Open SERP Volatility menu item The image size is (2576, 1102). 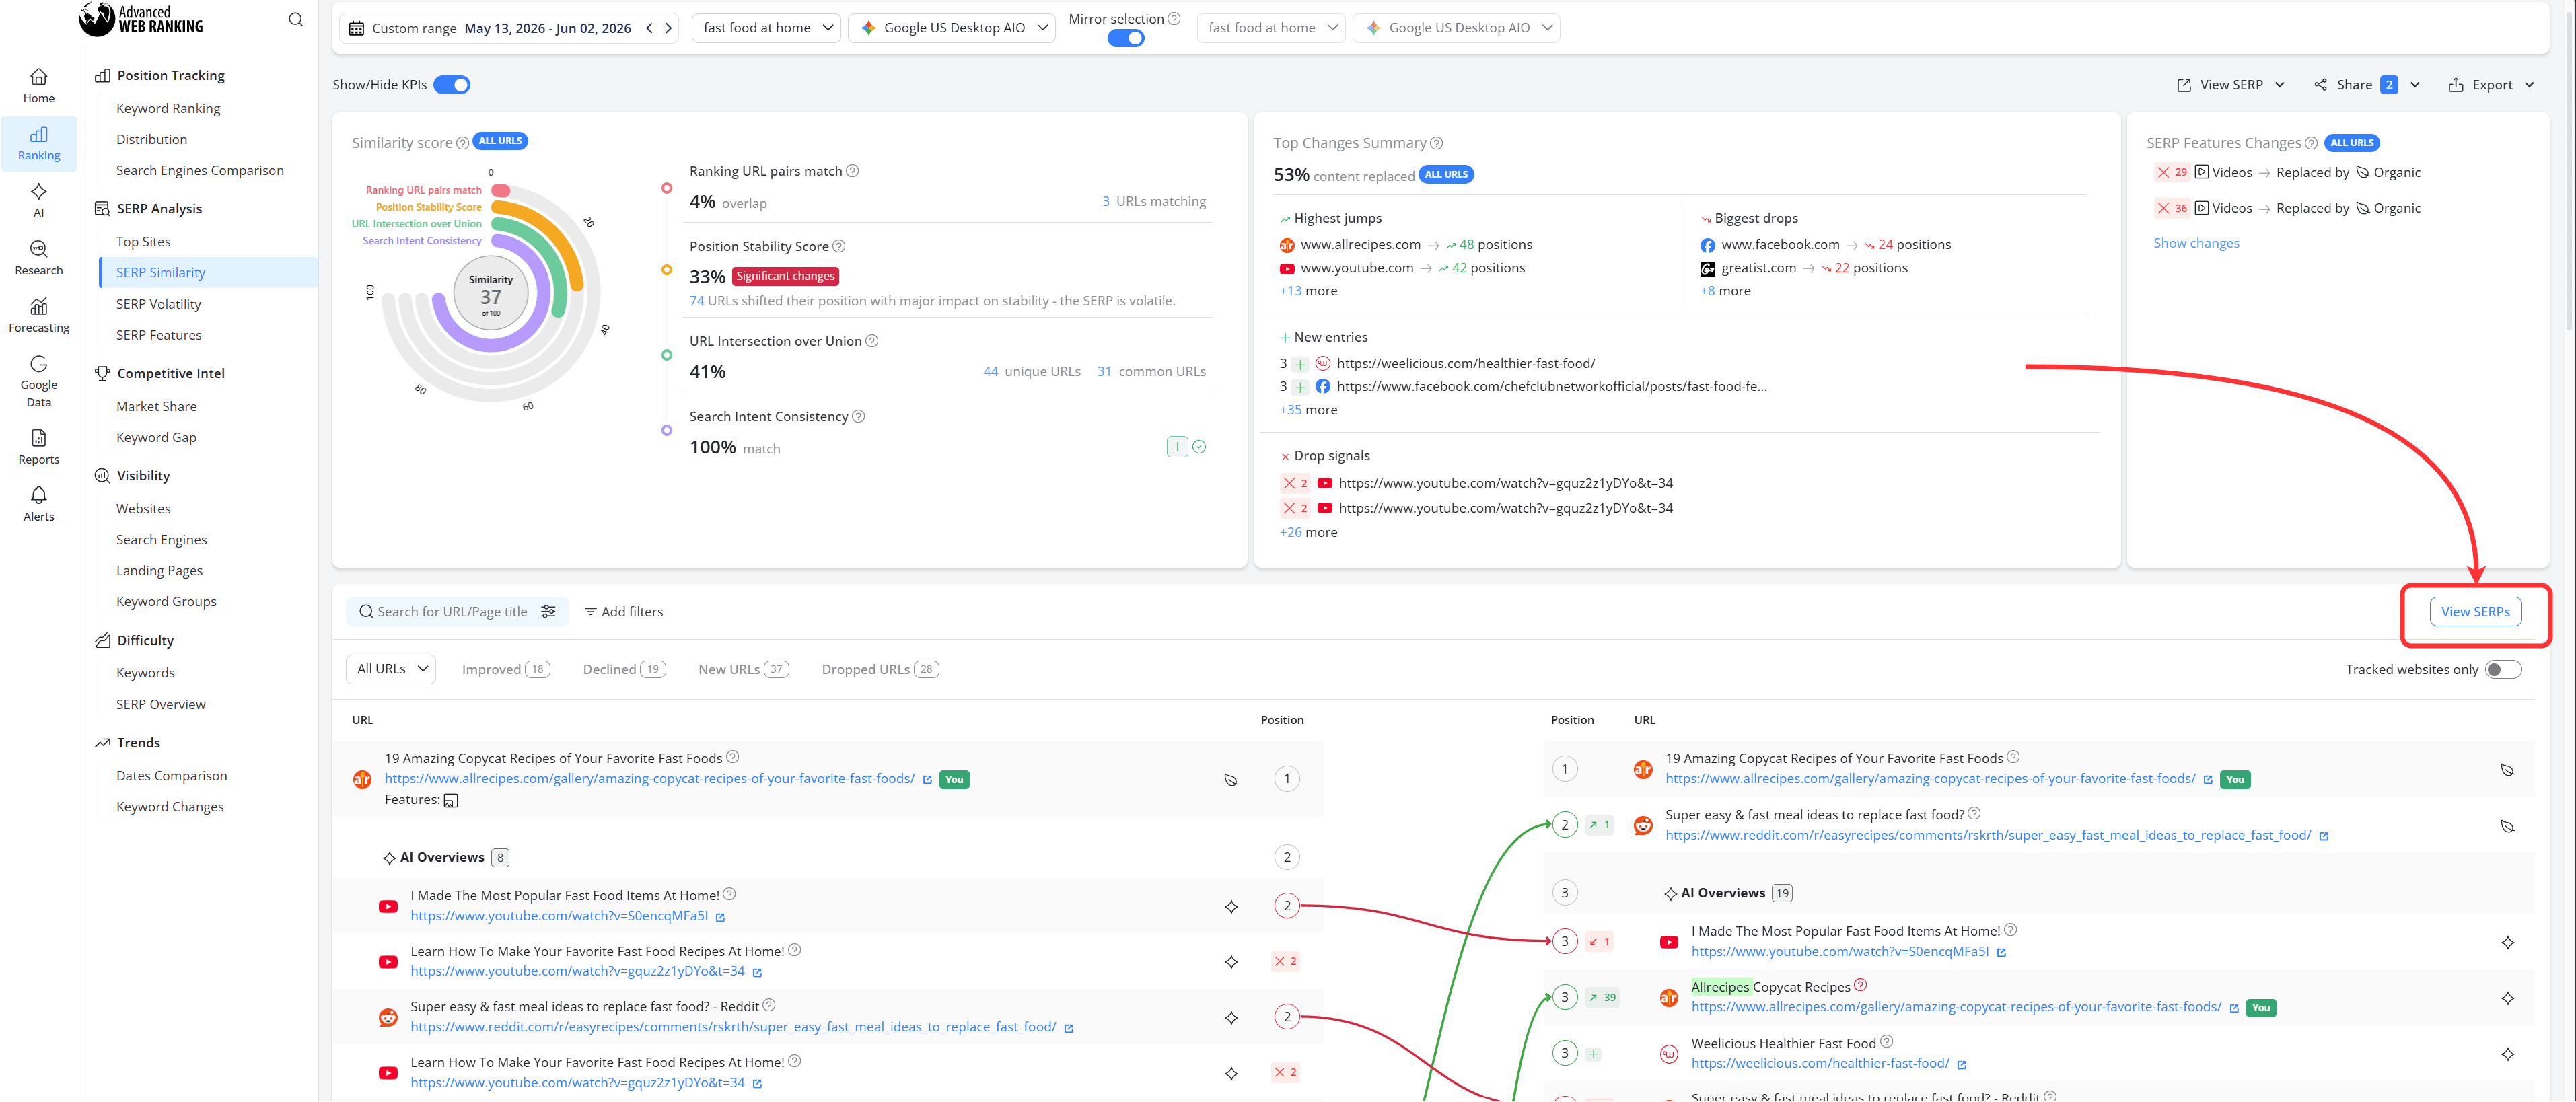(158, 304)
